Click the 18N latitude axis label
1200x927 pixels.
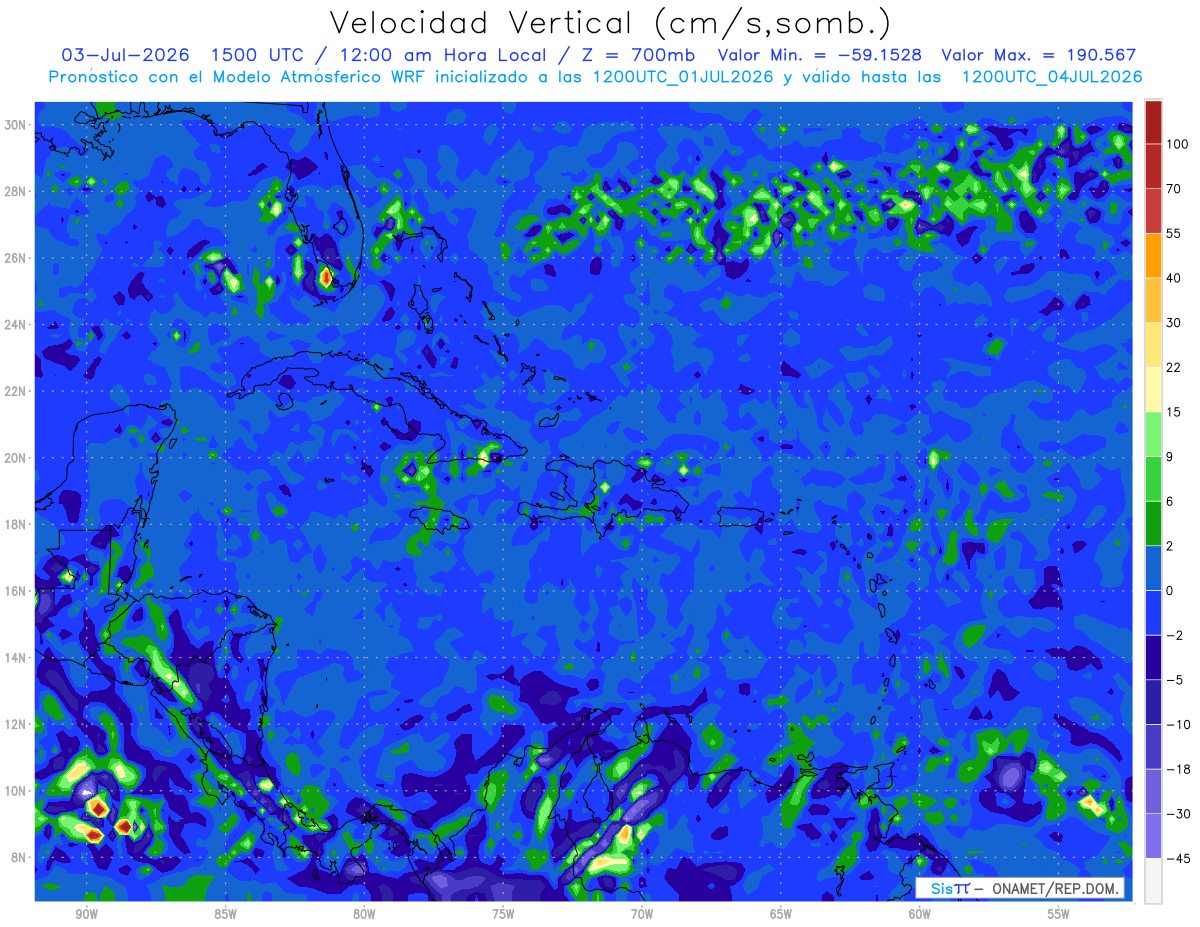(17, 524)
